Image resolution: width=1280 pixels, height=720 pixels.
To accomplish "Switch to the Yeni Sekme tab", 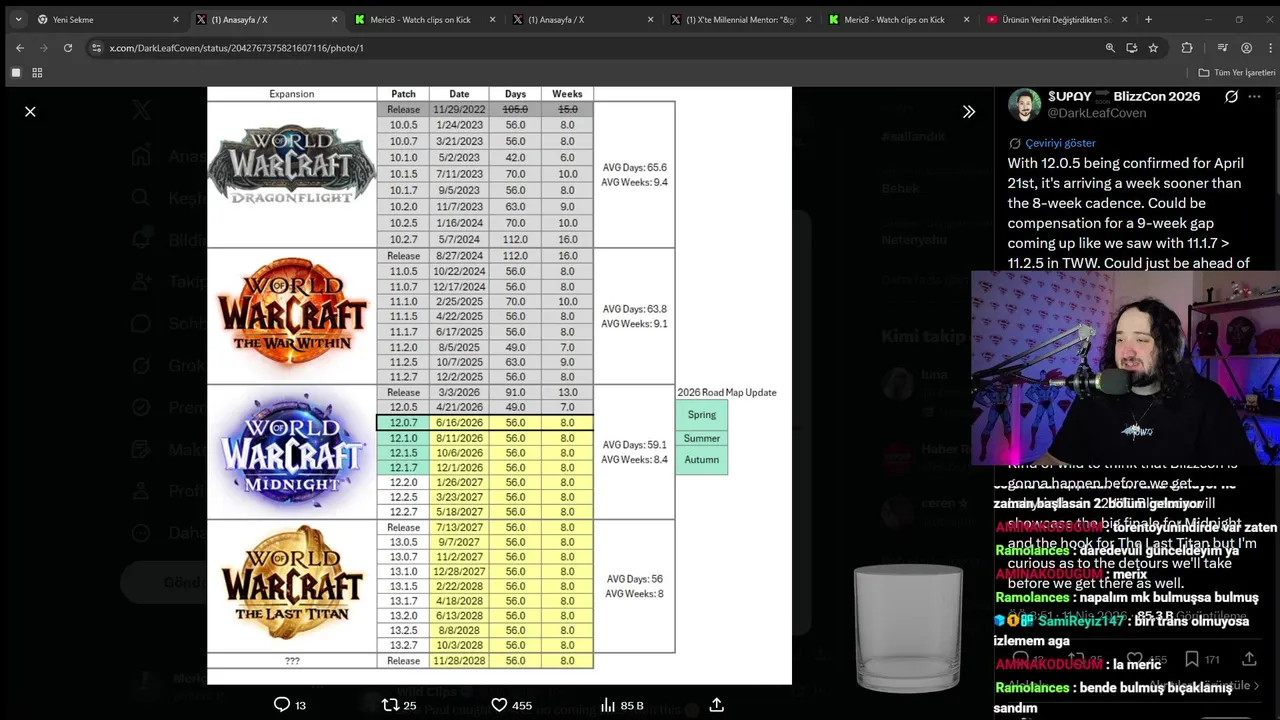I will coord(108,19).
